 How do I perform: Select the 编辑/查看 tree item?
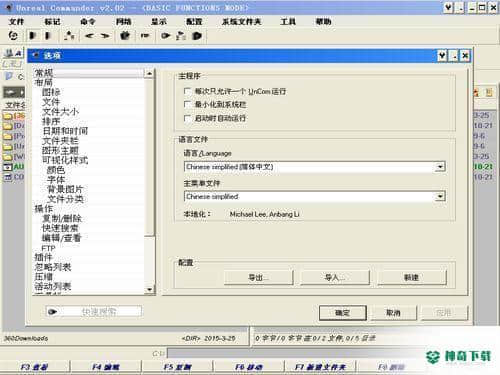[x=62, y=238]
